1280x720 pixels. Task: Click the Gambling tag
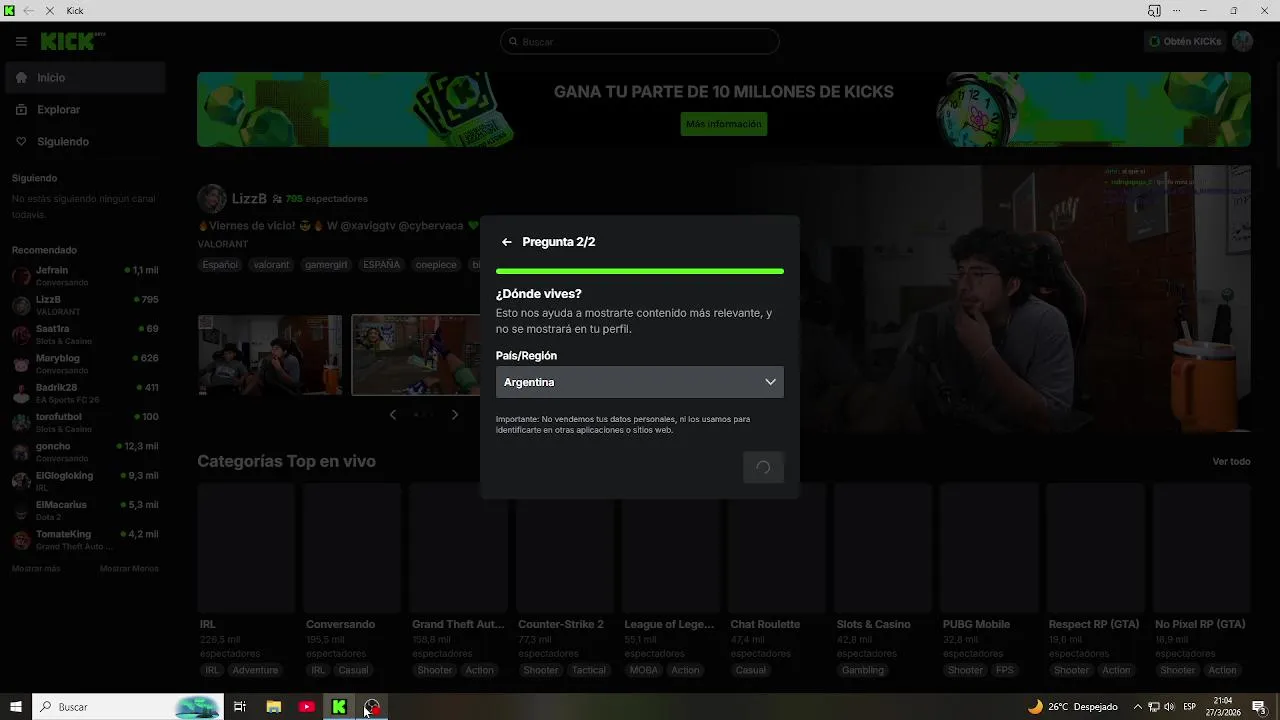[x=863, y=670]
